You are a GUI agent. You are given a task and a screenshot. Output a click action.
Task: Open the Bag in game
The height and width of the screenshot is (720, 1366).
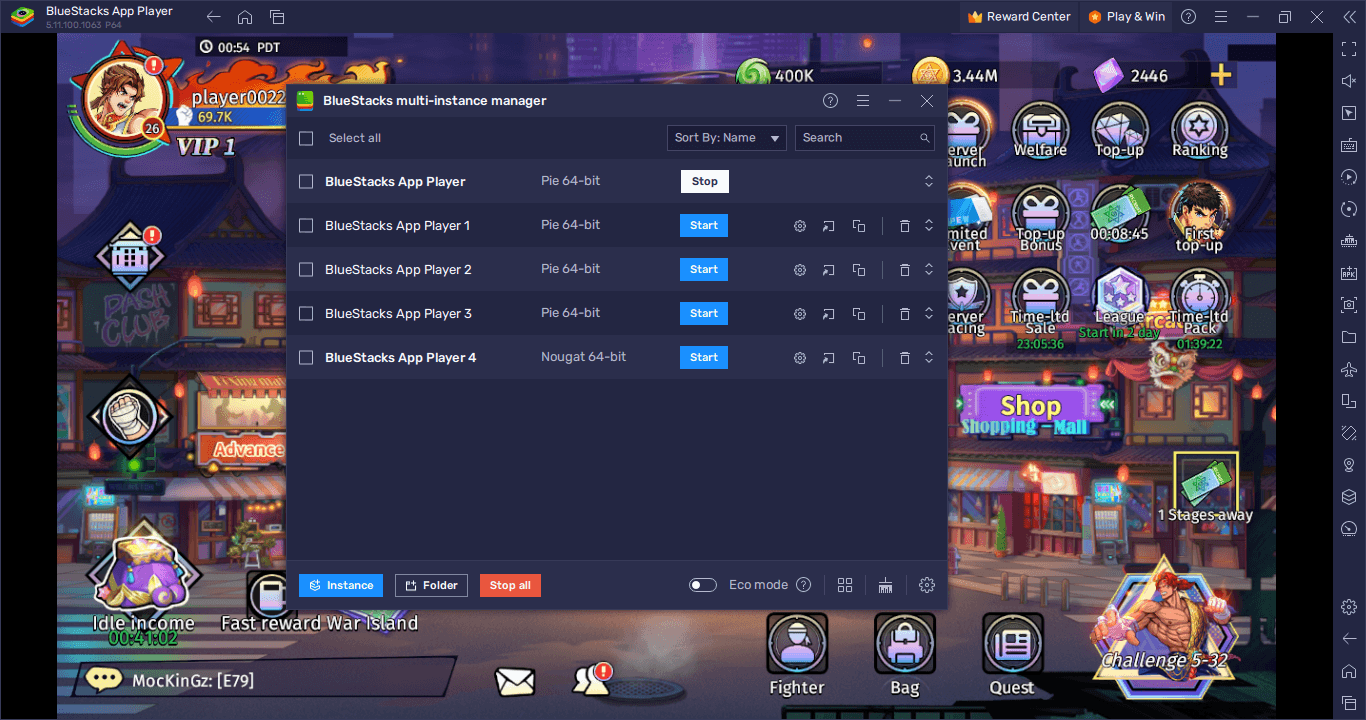coord(905,655)
